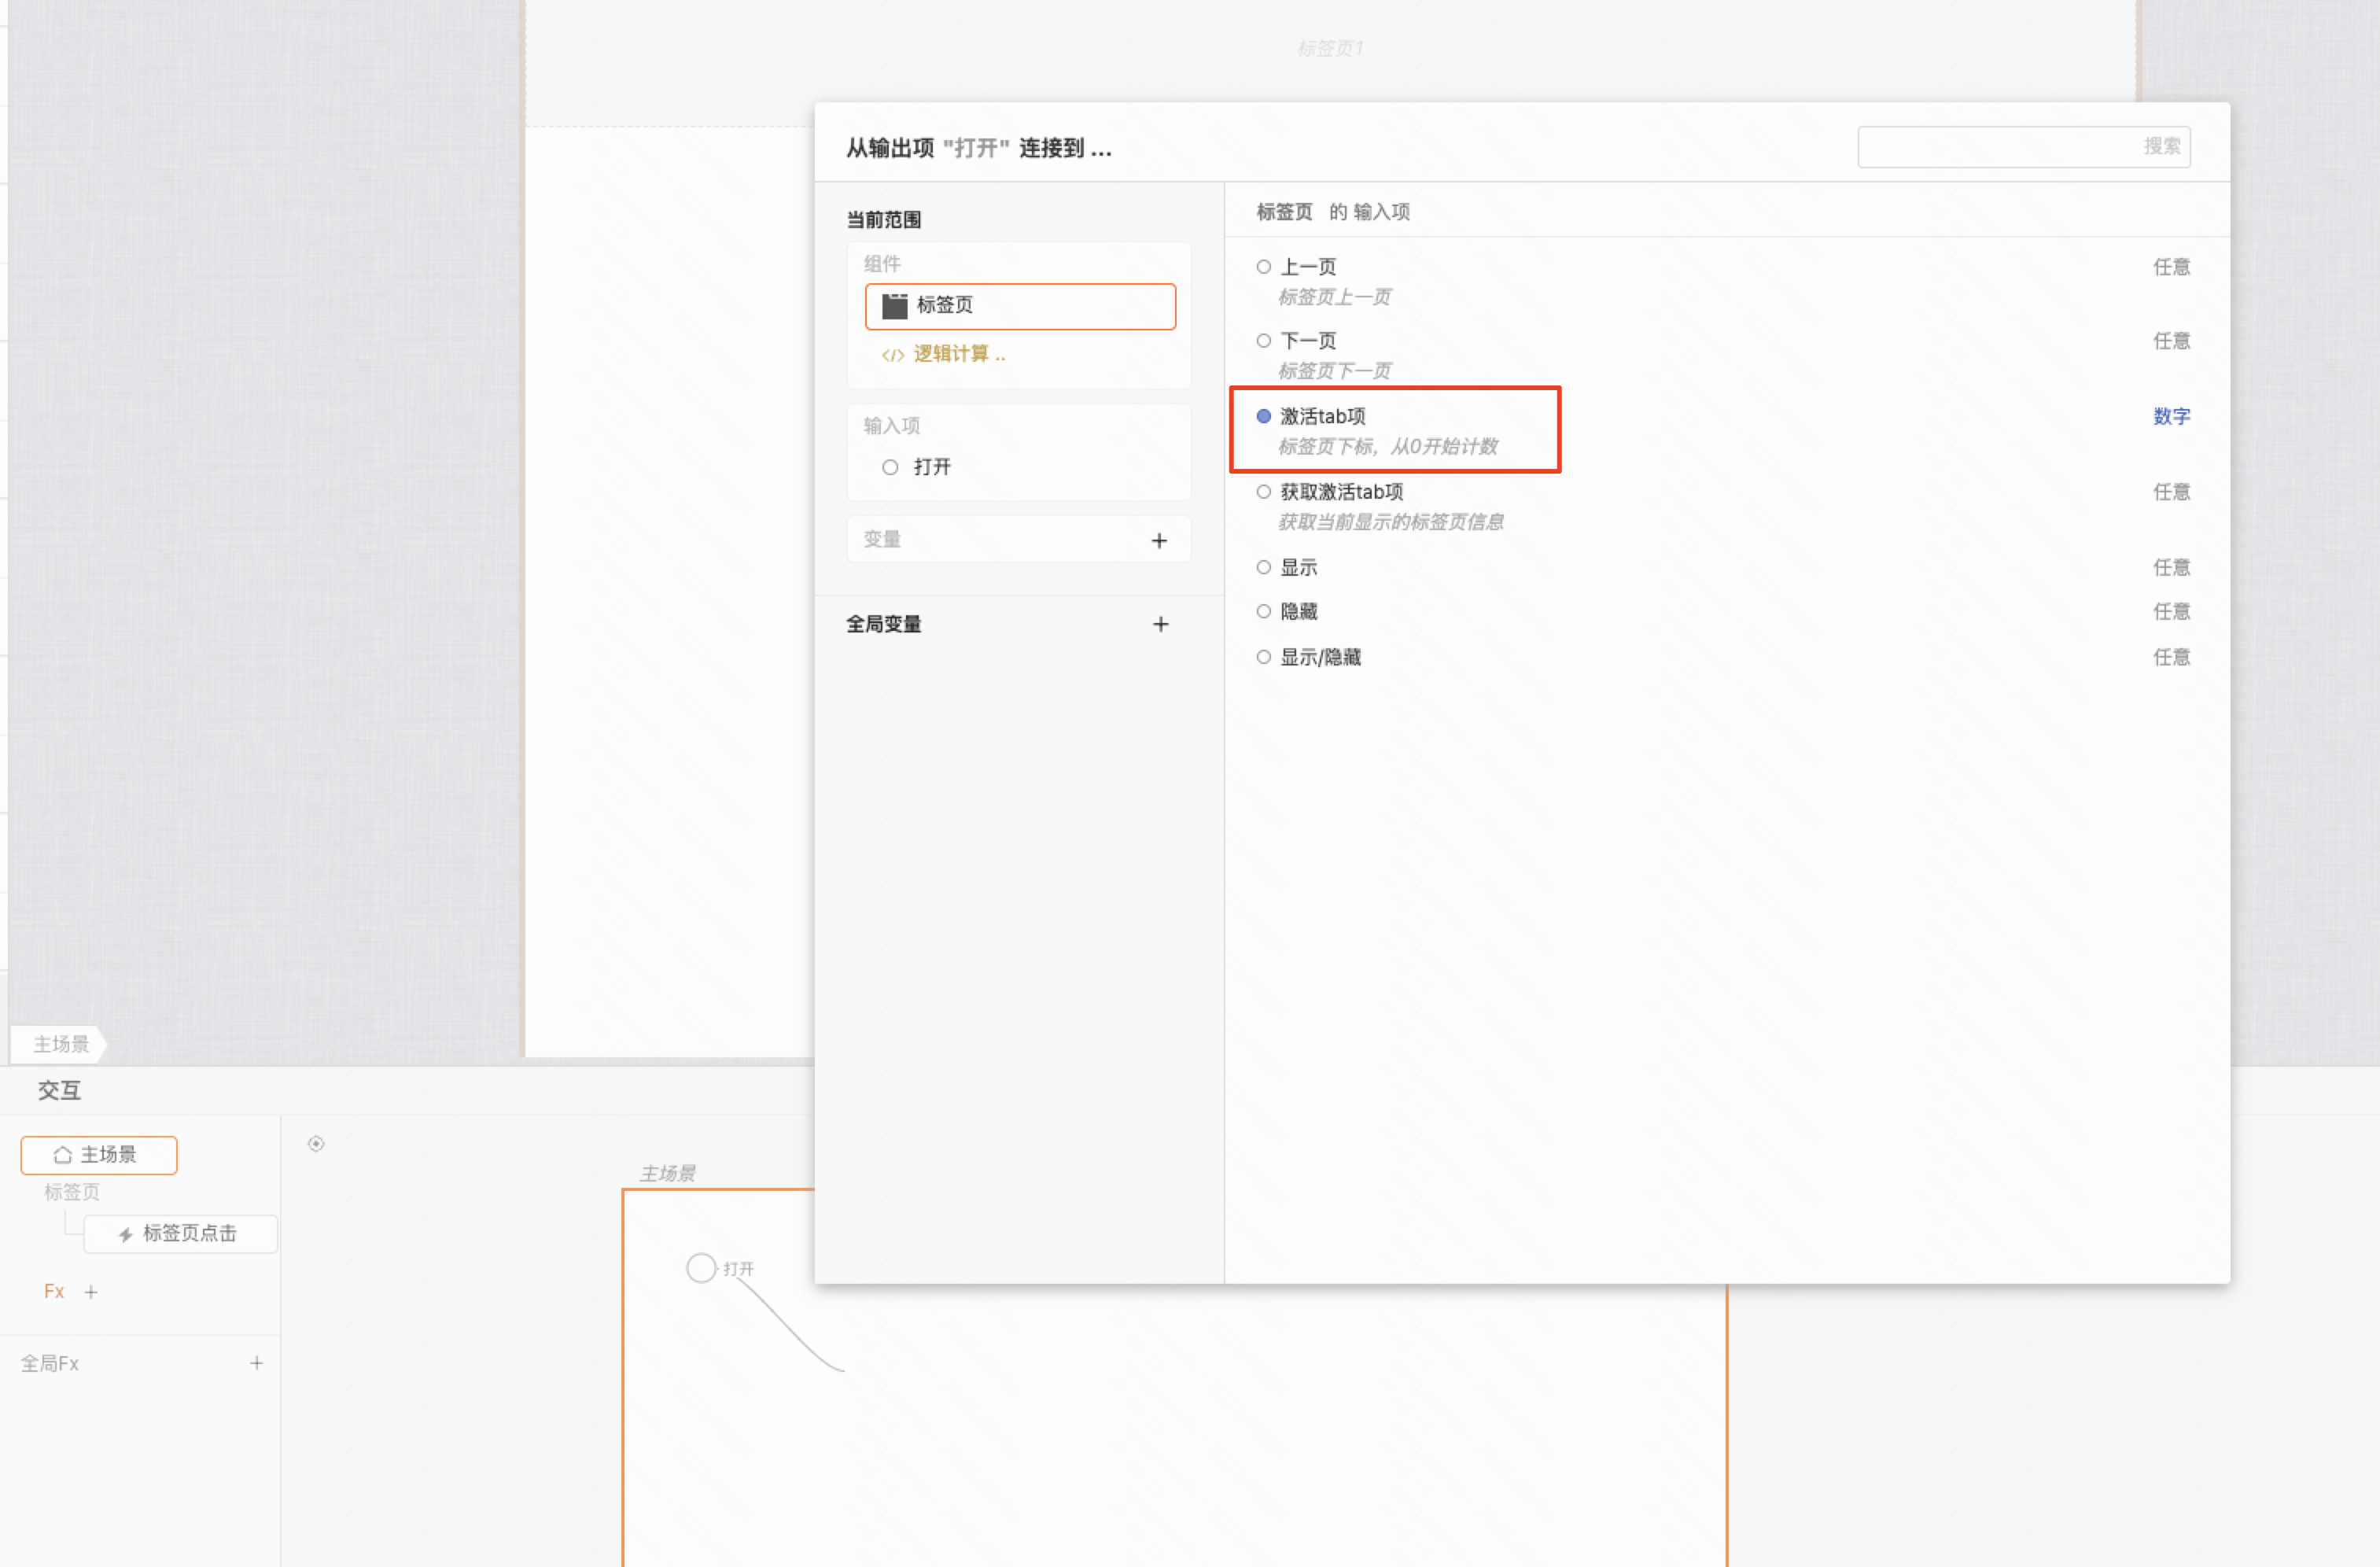Select the 上一页 input radio
The image size is (2380, 1567).
coord(1264,267)
